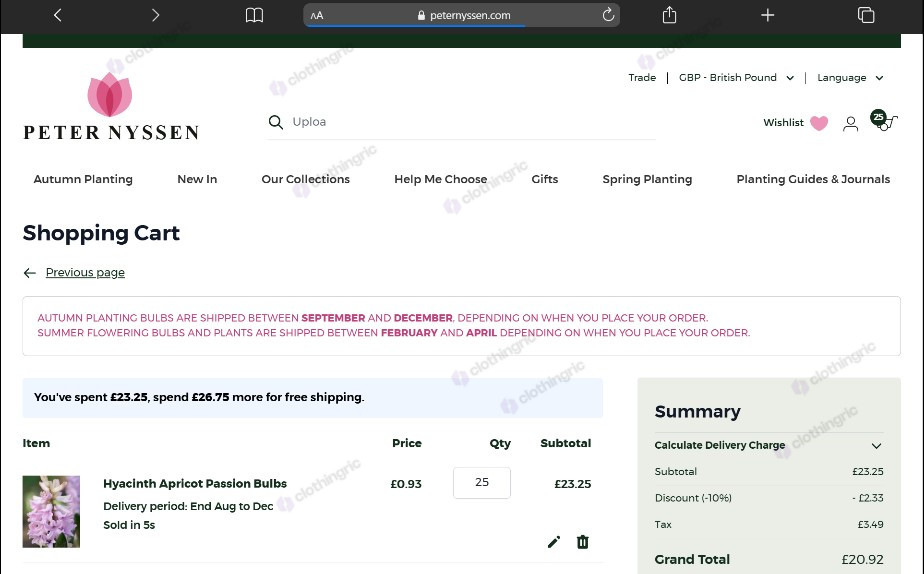Click the Discount (-10%) label
Image resolution: width=924 pixels, height=574 pixels.
pyautogui.click(x=693, y=498)
